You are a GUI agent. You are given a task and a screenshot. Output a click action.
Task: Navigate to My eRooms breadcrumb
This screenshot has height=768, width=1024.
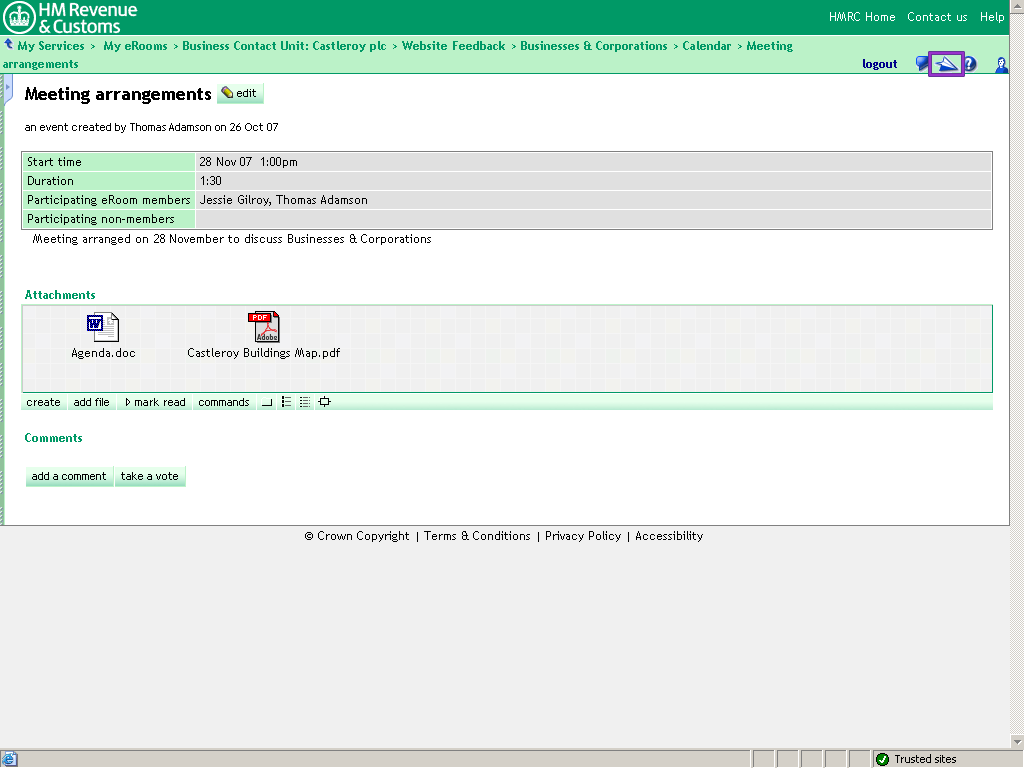click(x=135, y=46)
